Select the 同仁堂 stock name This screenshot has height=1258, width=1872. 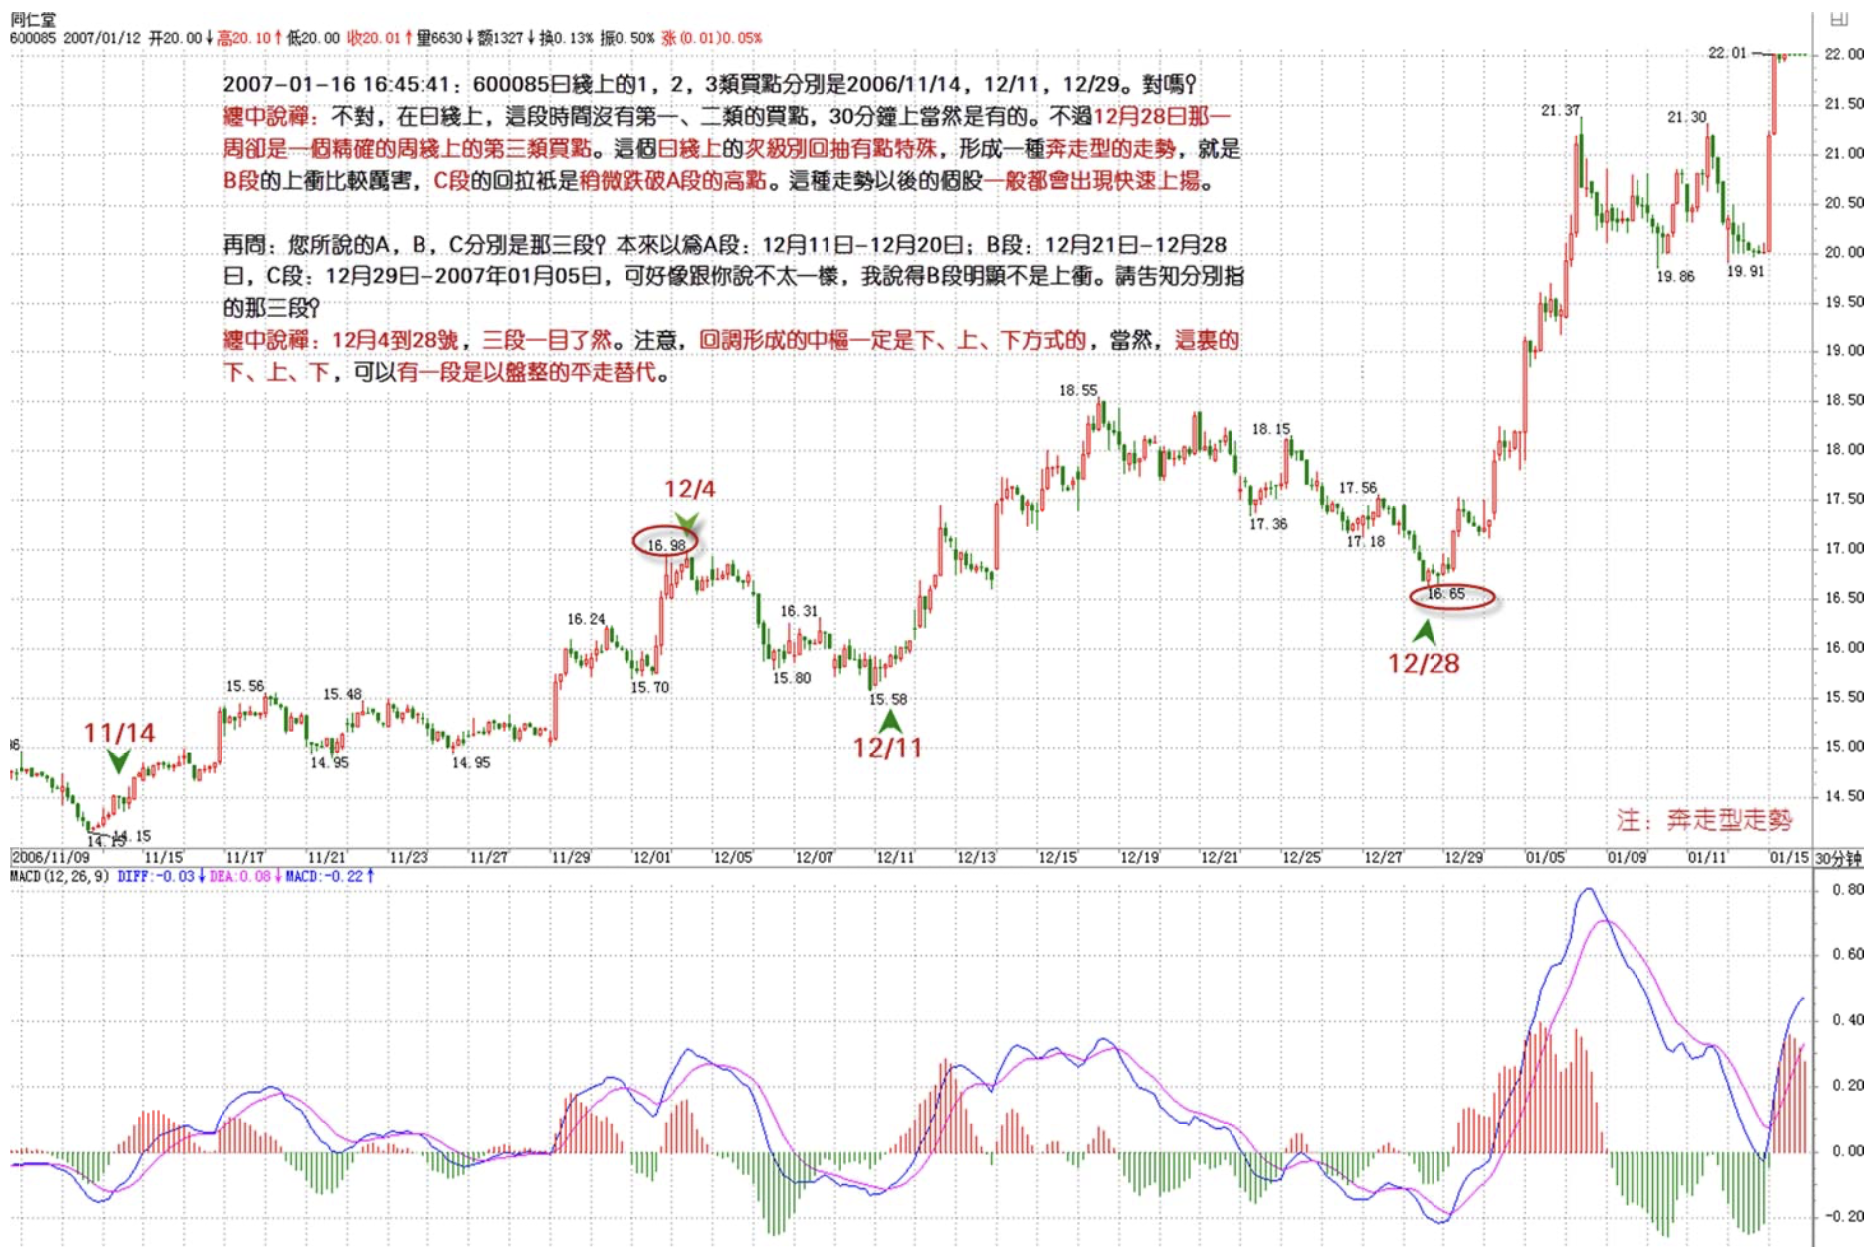(x=33, y=19)
